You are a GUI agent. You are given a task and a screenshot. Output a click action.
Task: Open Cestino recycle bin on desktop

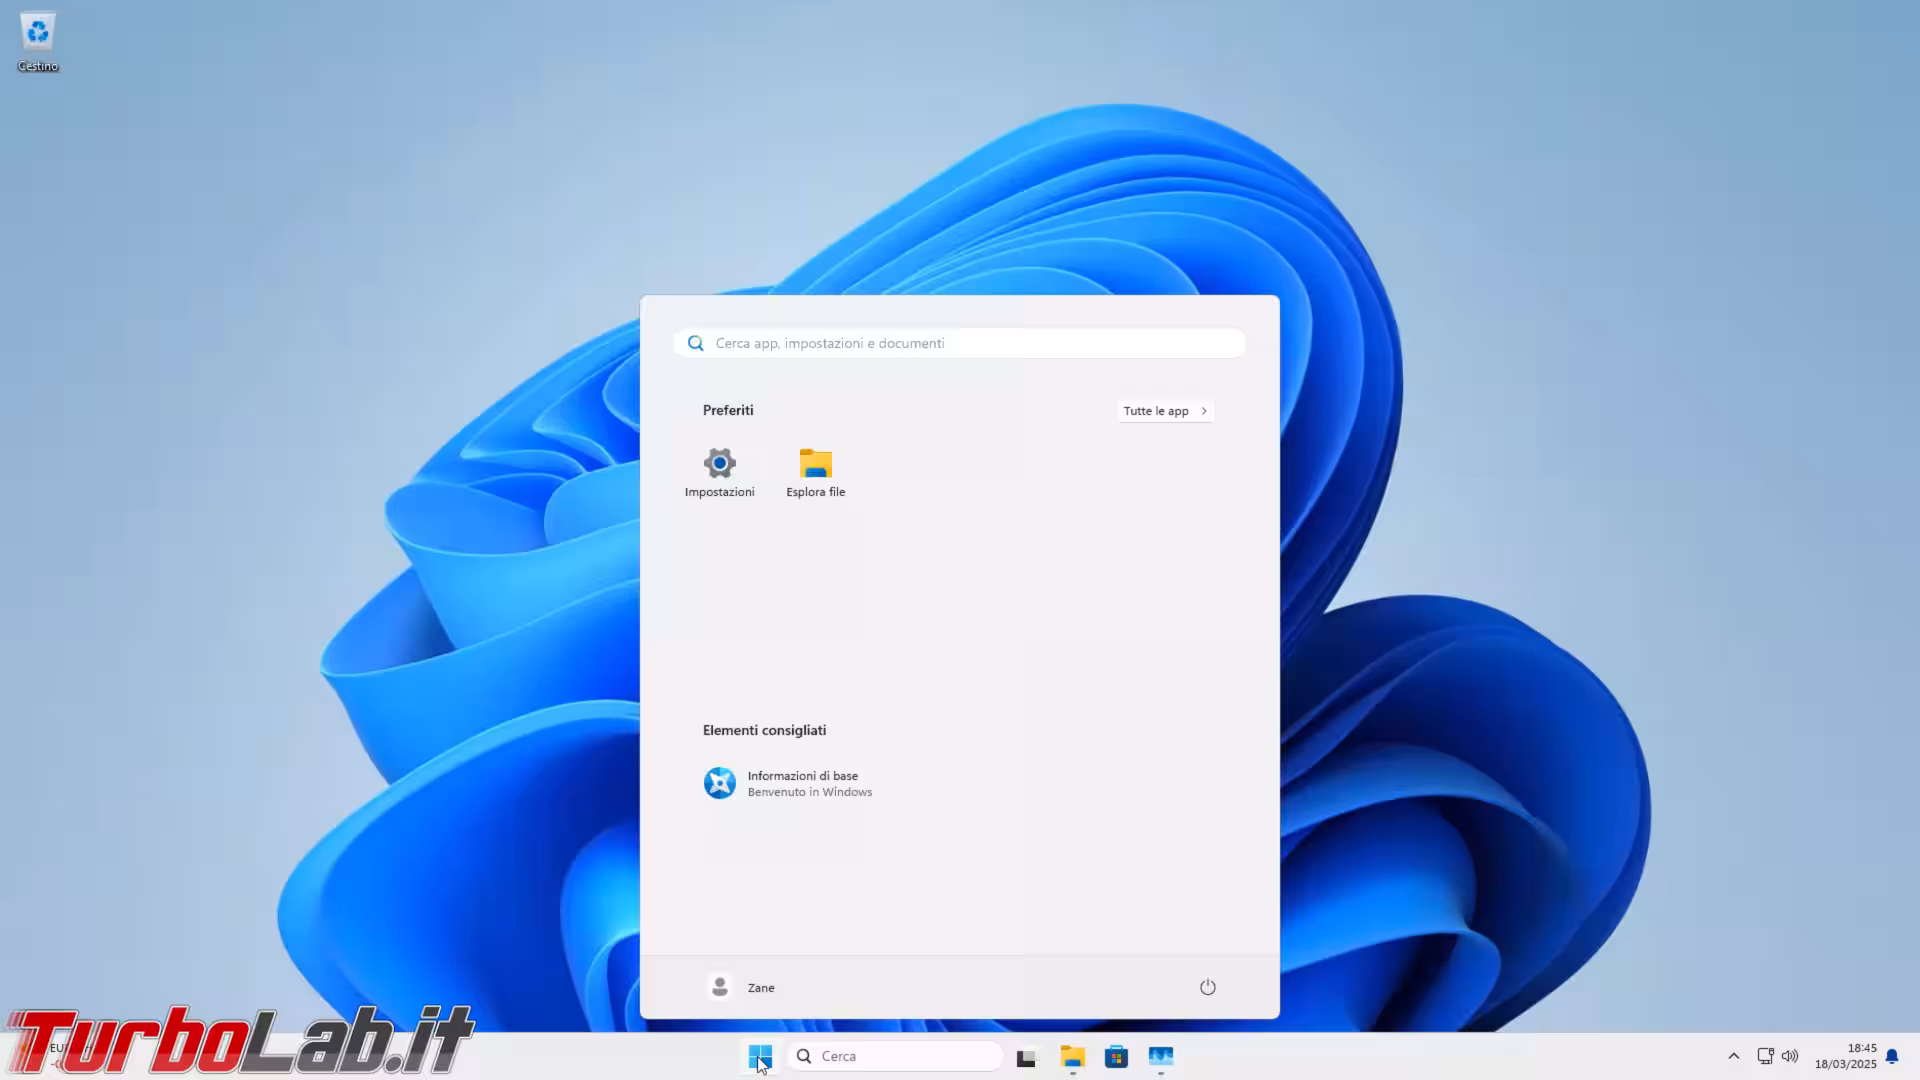[38, 42]
